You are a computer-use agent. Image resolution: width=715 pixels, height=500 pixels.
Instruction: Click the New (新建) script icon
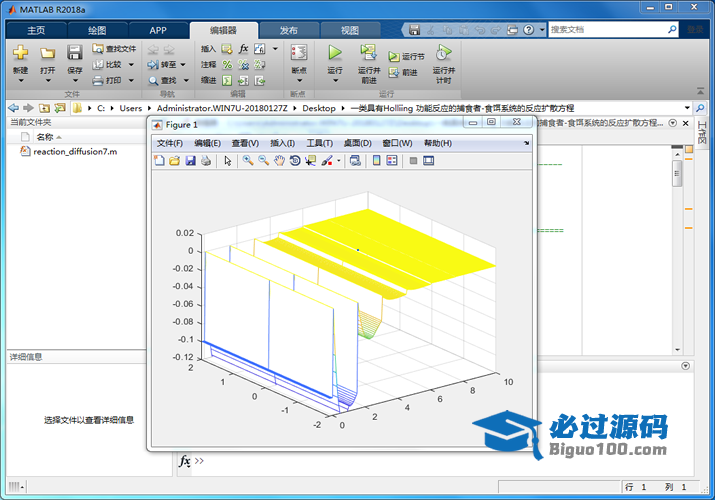tap(21, 53)
